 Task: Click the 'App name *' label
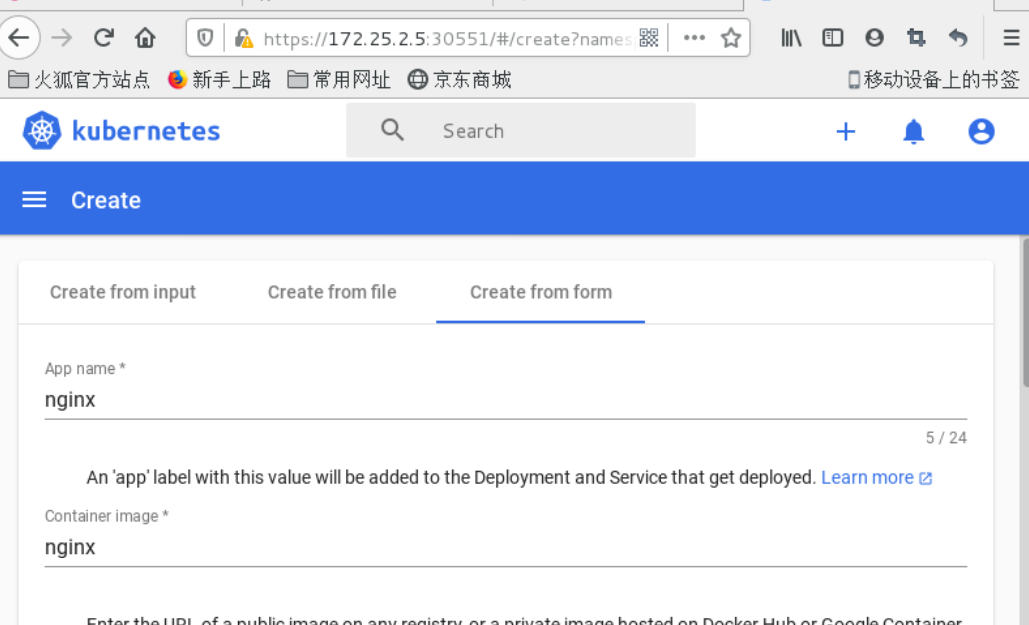(x=85, y=369)
